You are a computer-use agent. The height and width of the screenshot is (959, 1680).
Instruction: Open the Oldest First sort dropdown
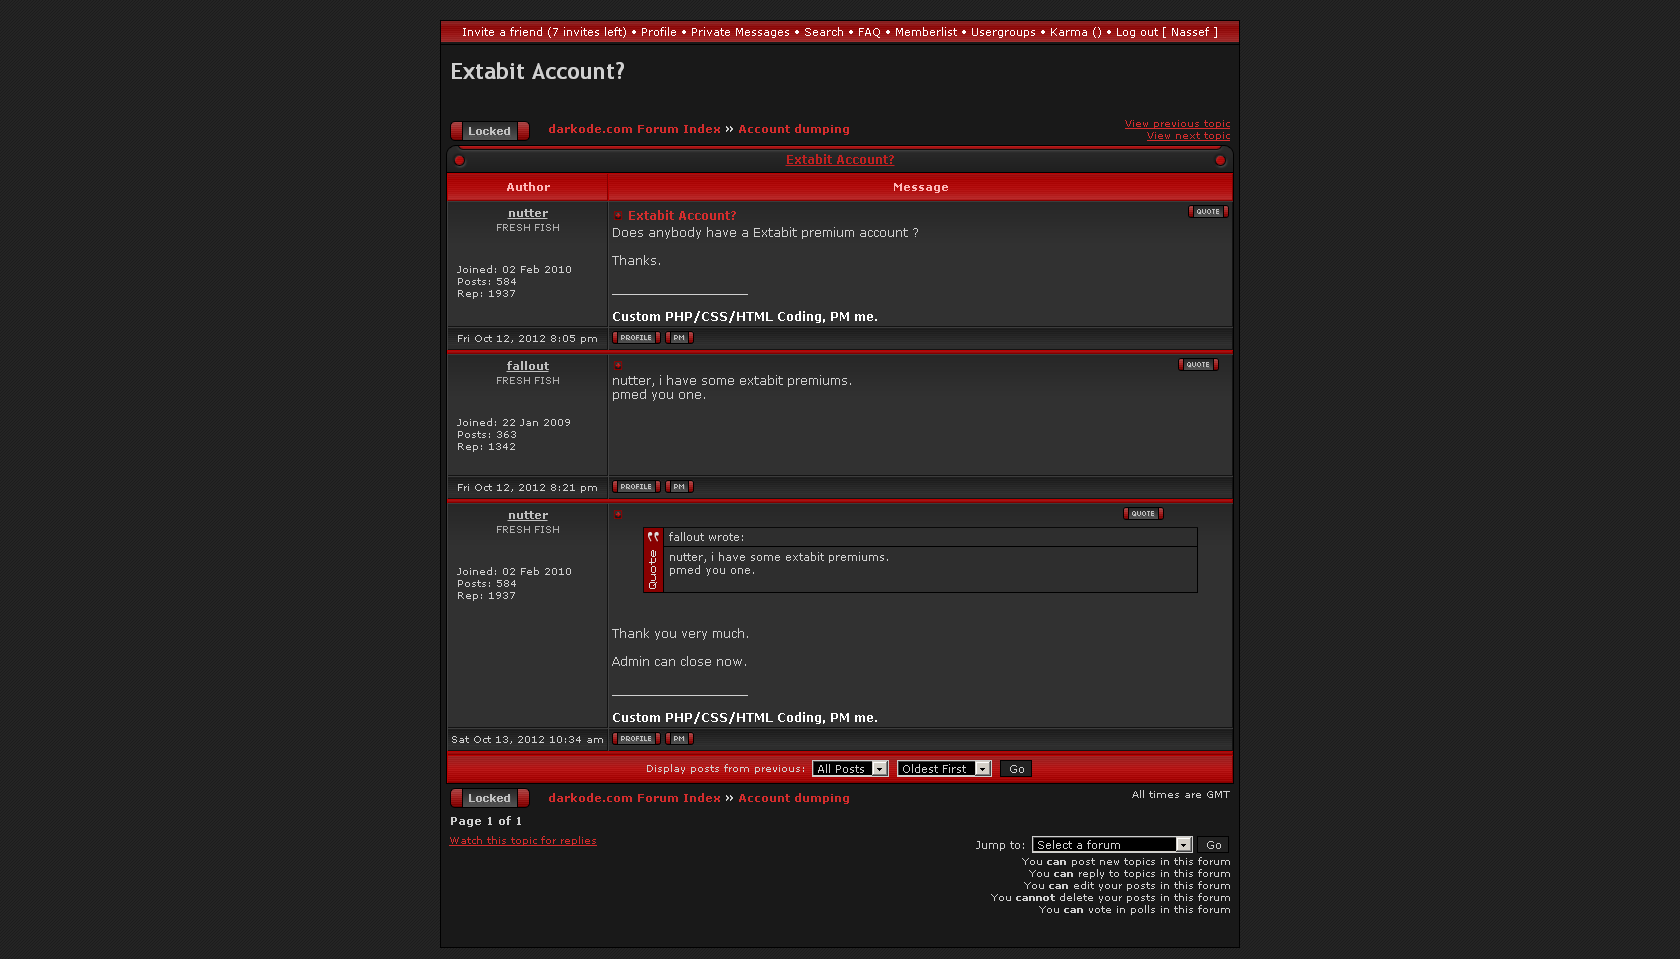943,769
